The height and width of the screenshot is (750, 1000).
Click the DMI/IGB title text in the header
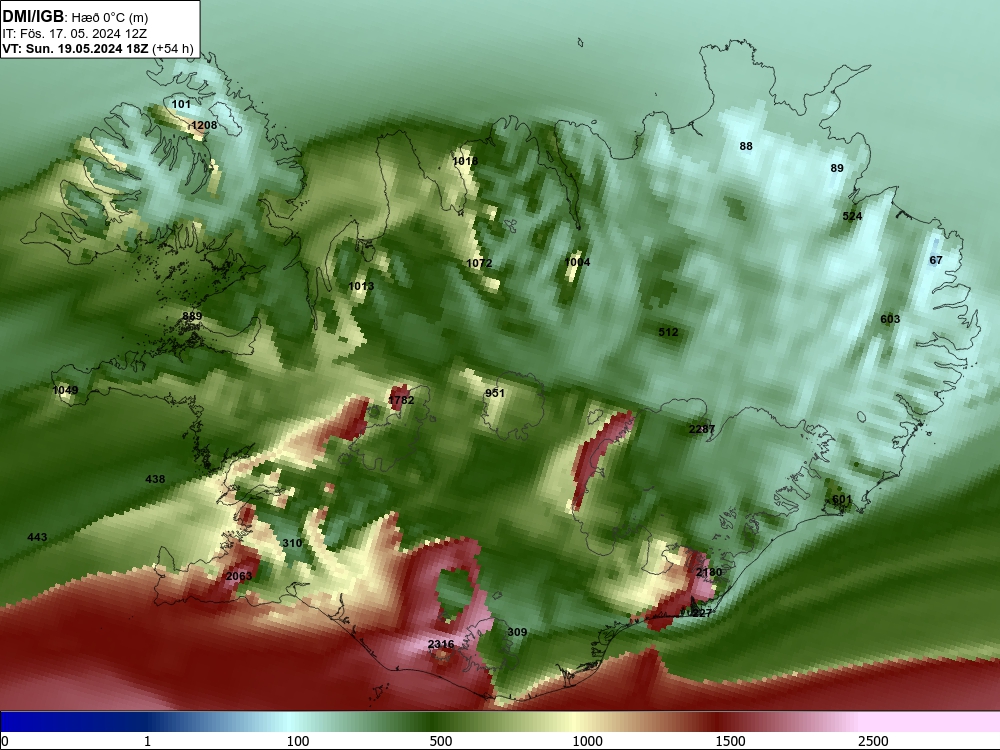click(33, 16)
